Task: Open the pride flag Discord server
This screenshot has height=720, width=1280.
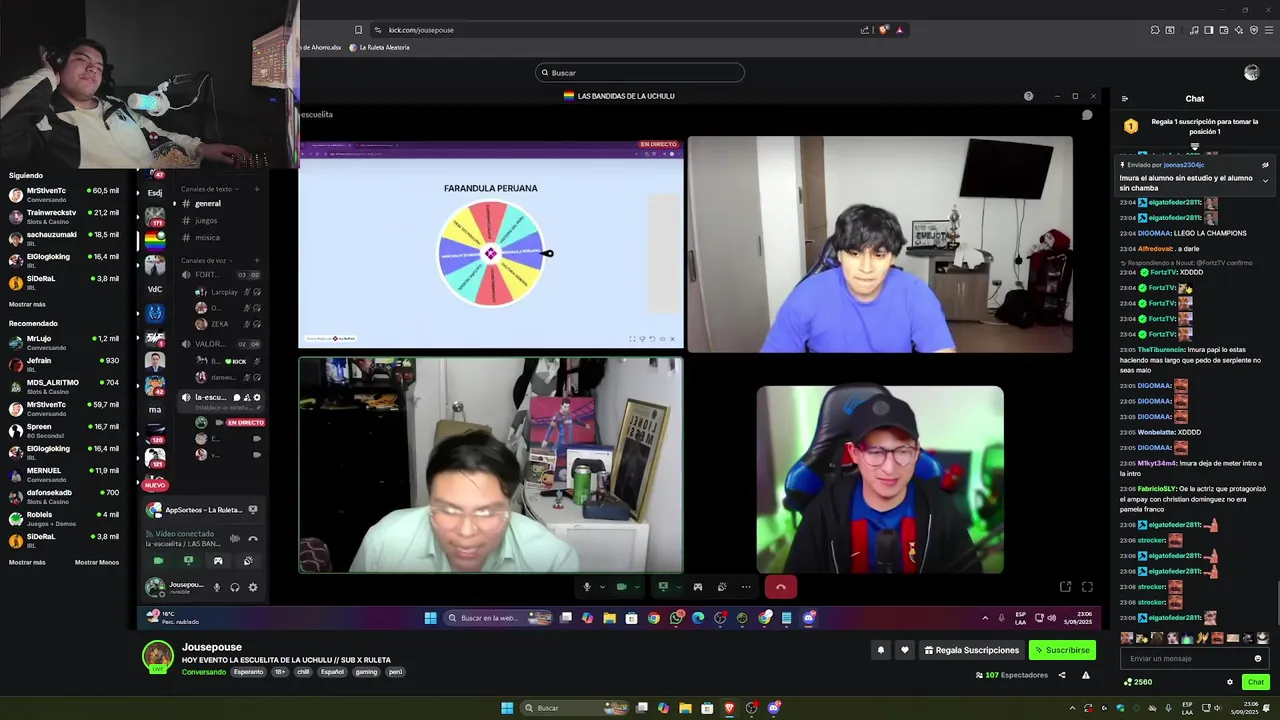Action: tap(155, 241)
